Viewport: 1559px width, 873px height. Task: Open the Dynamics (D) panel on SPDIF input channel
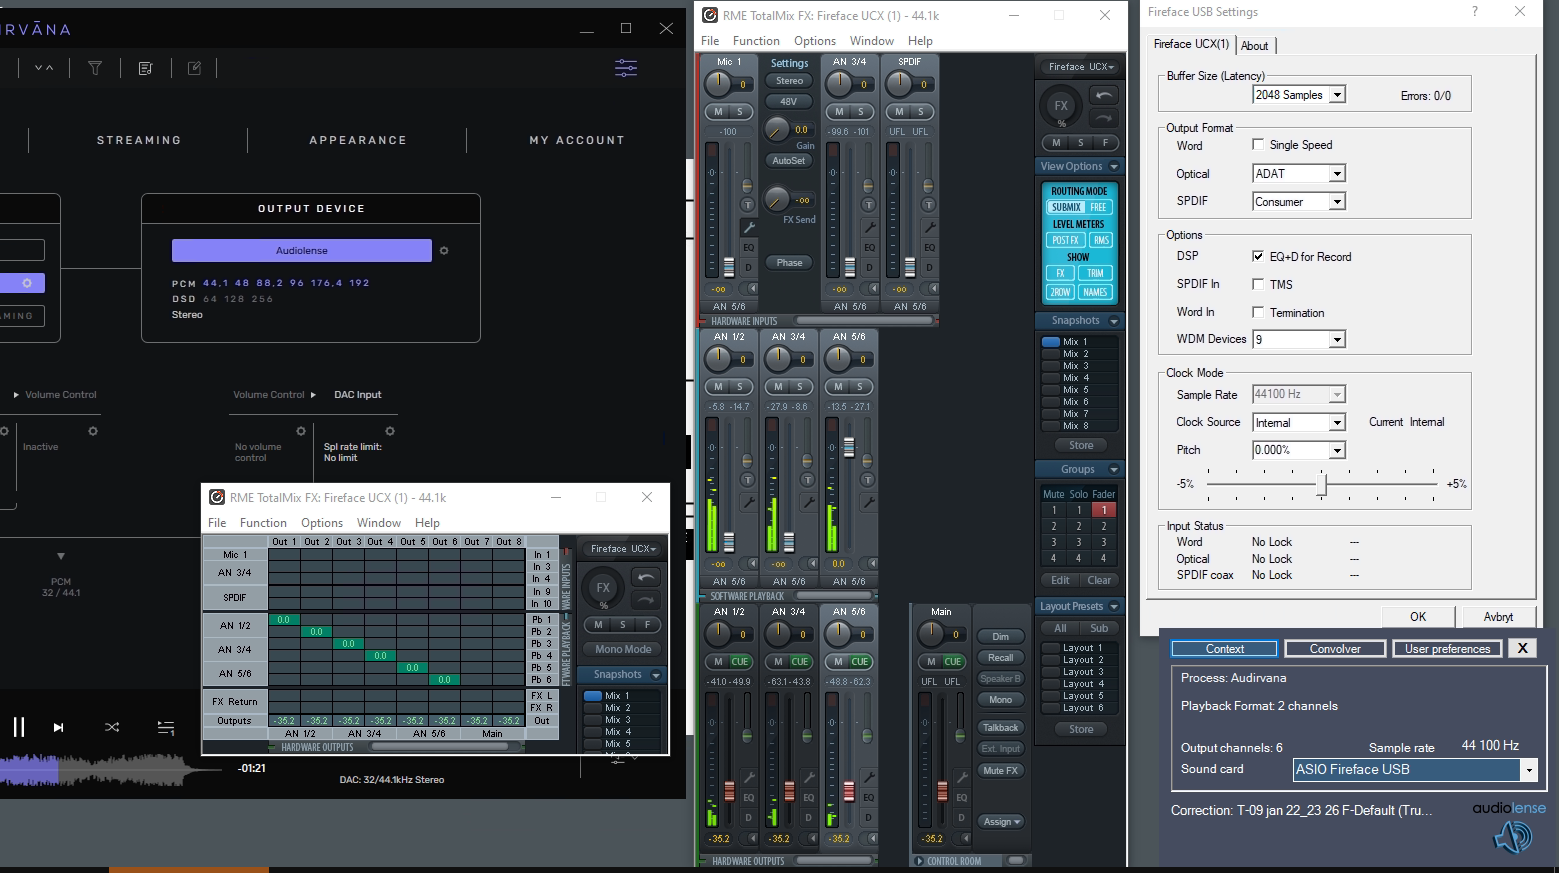929,267
